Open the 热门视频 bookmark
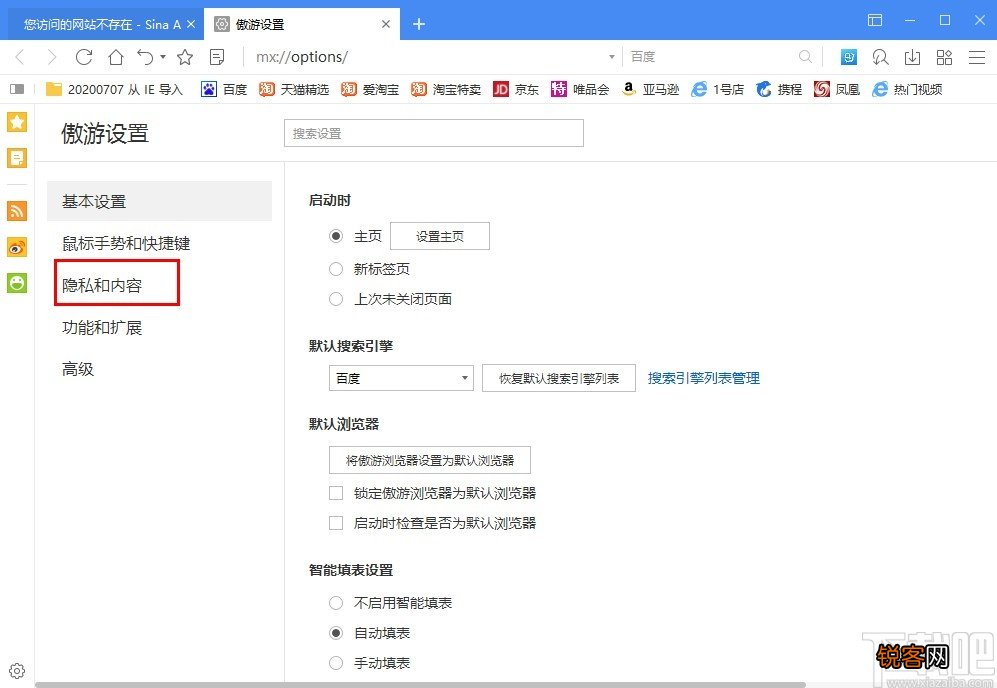This screenshot has height=688, width=997. point(907,90)
